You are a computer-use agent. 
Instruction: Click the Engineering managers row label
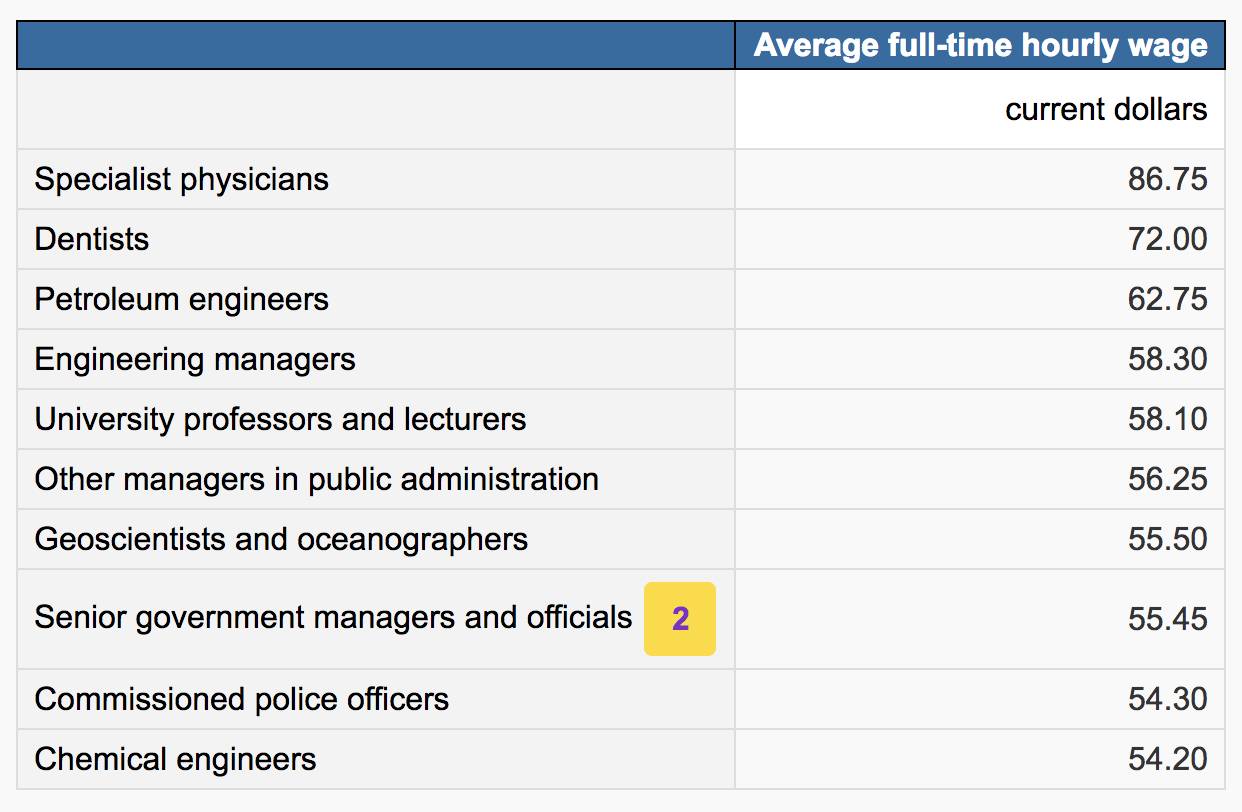(x=195, y=360)
